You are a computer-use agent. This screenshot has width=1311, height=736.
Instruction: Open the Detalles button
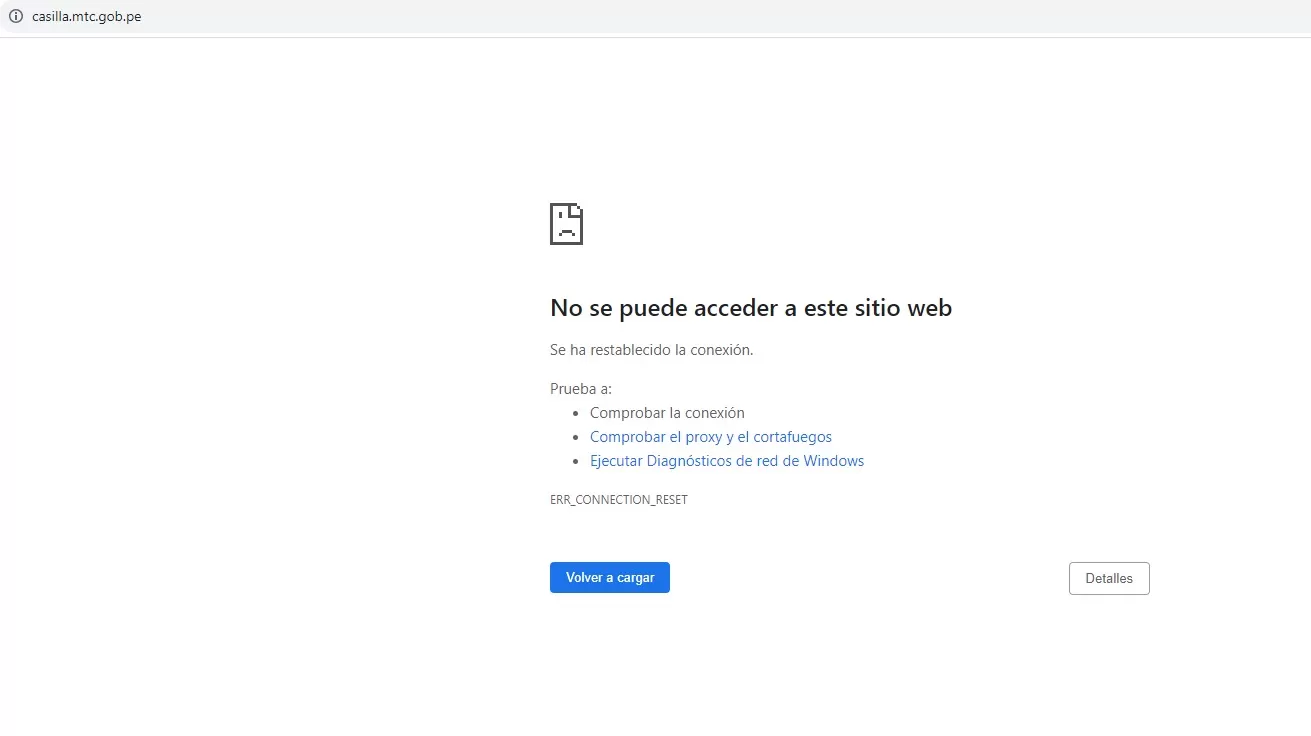(1109, 579)
